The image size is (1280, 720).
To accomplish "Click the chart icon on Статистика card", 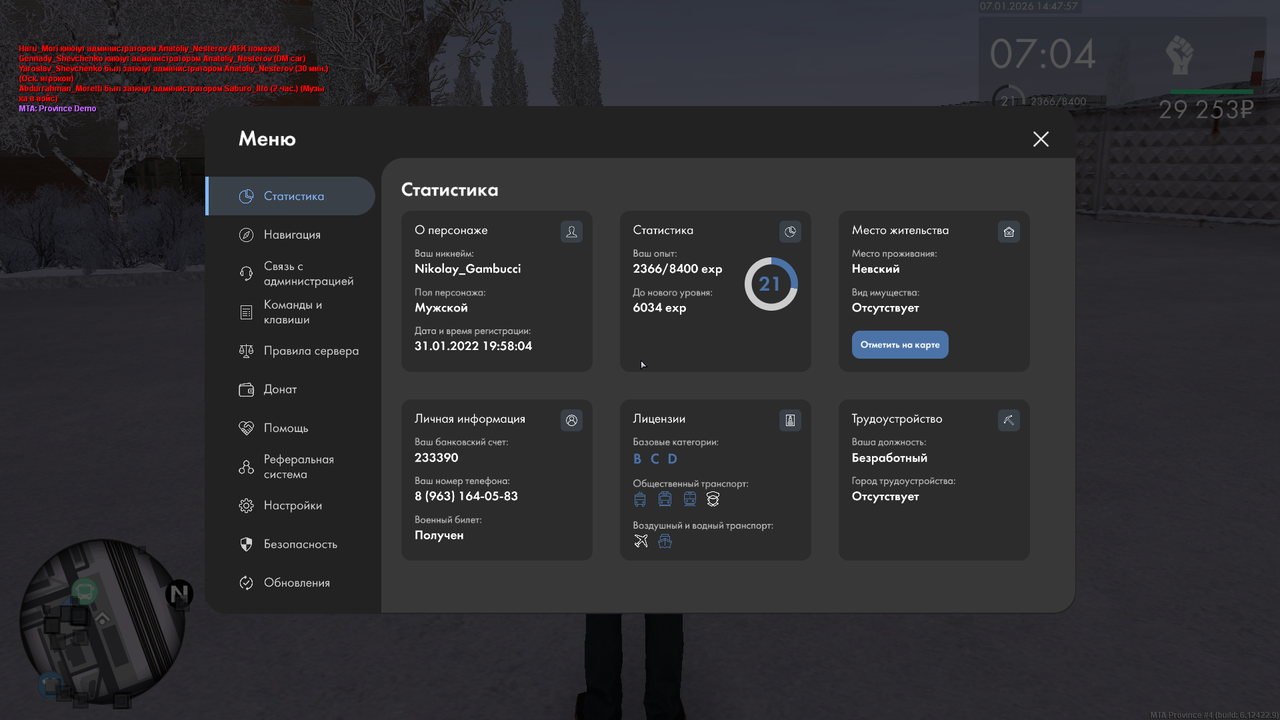I will [x=790, y=232].
